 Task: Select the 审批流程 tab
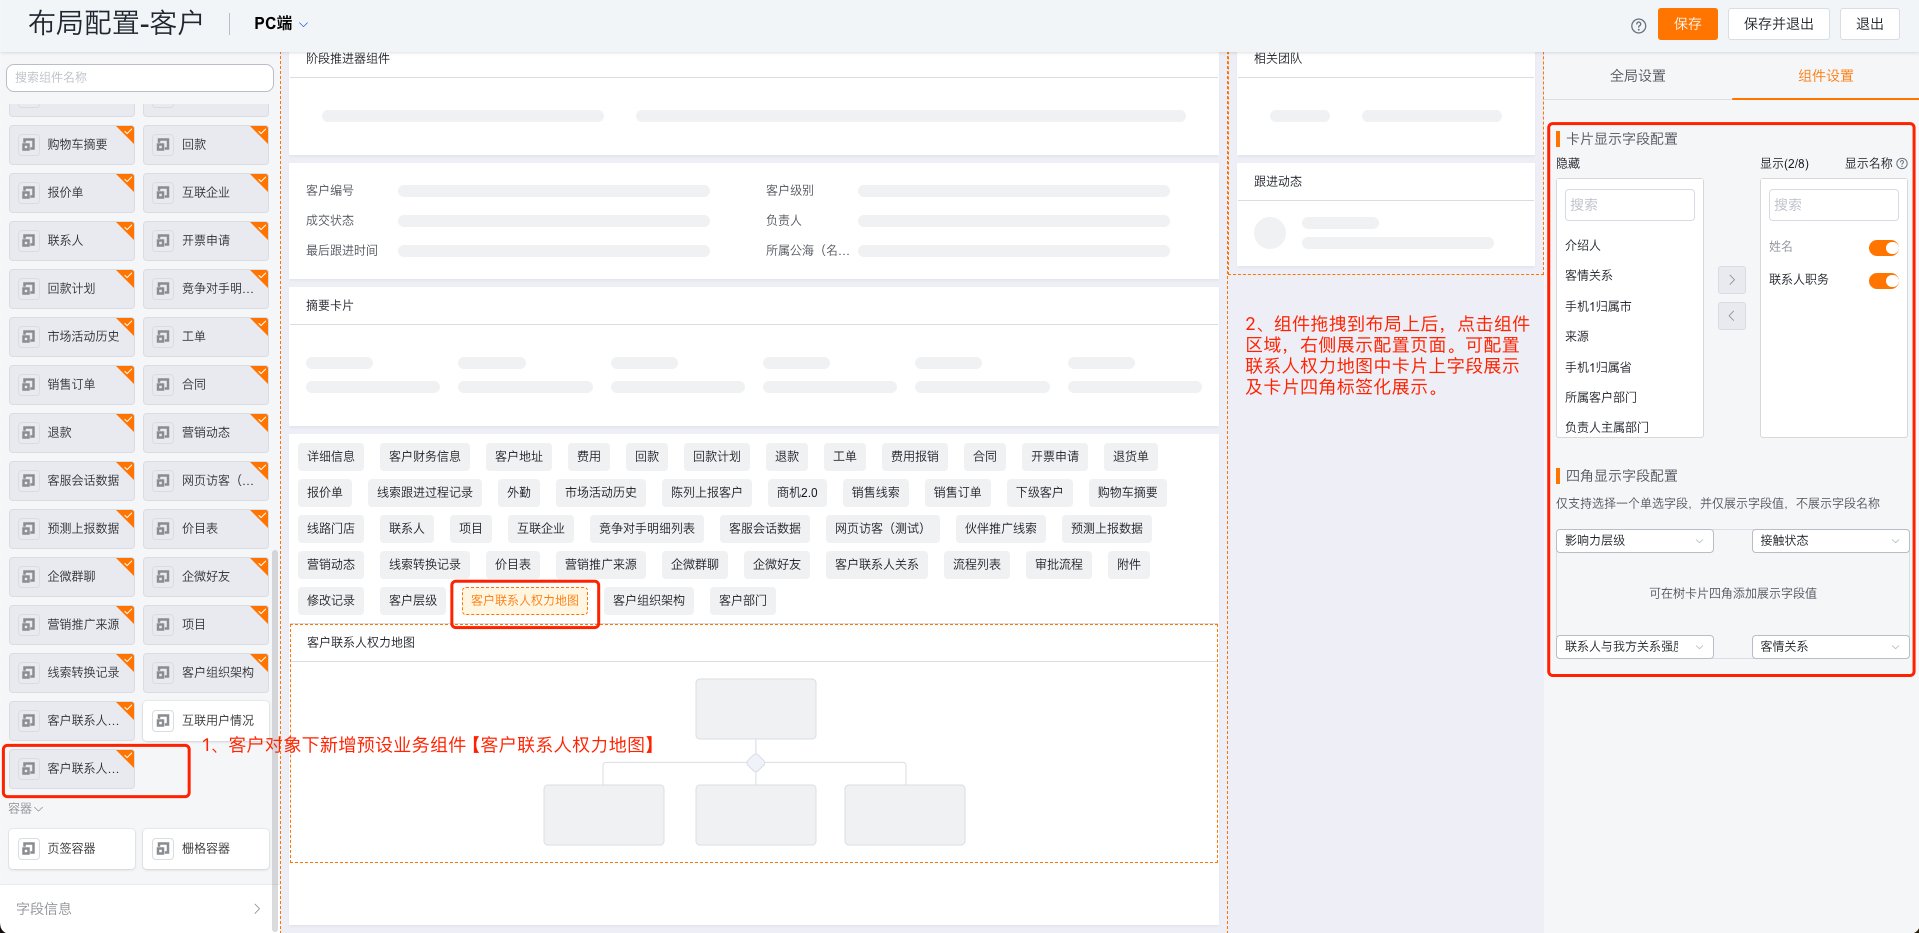tap(1059, 565)
